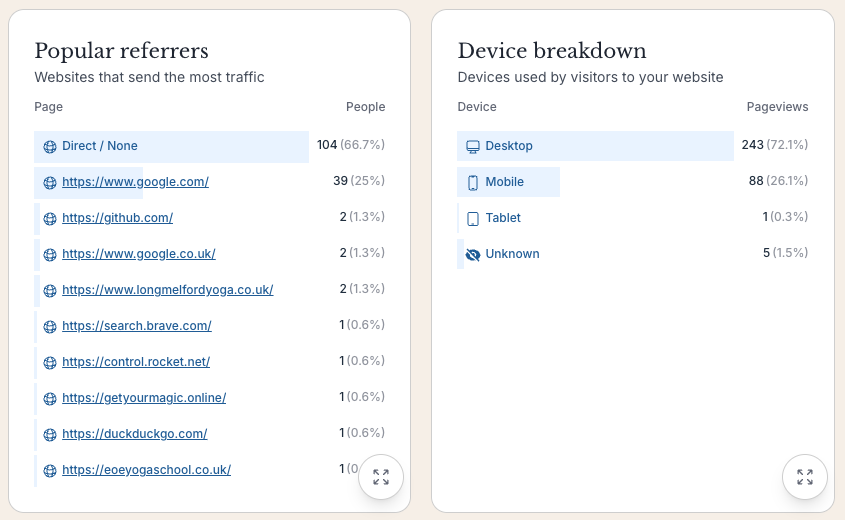Click the Desktop monitor icon

pyautogui.click(x=473, y=146)
